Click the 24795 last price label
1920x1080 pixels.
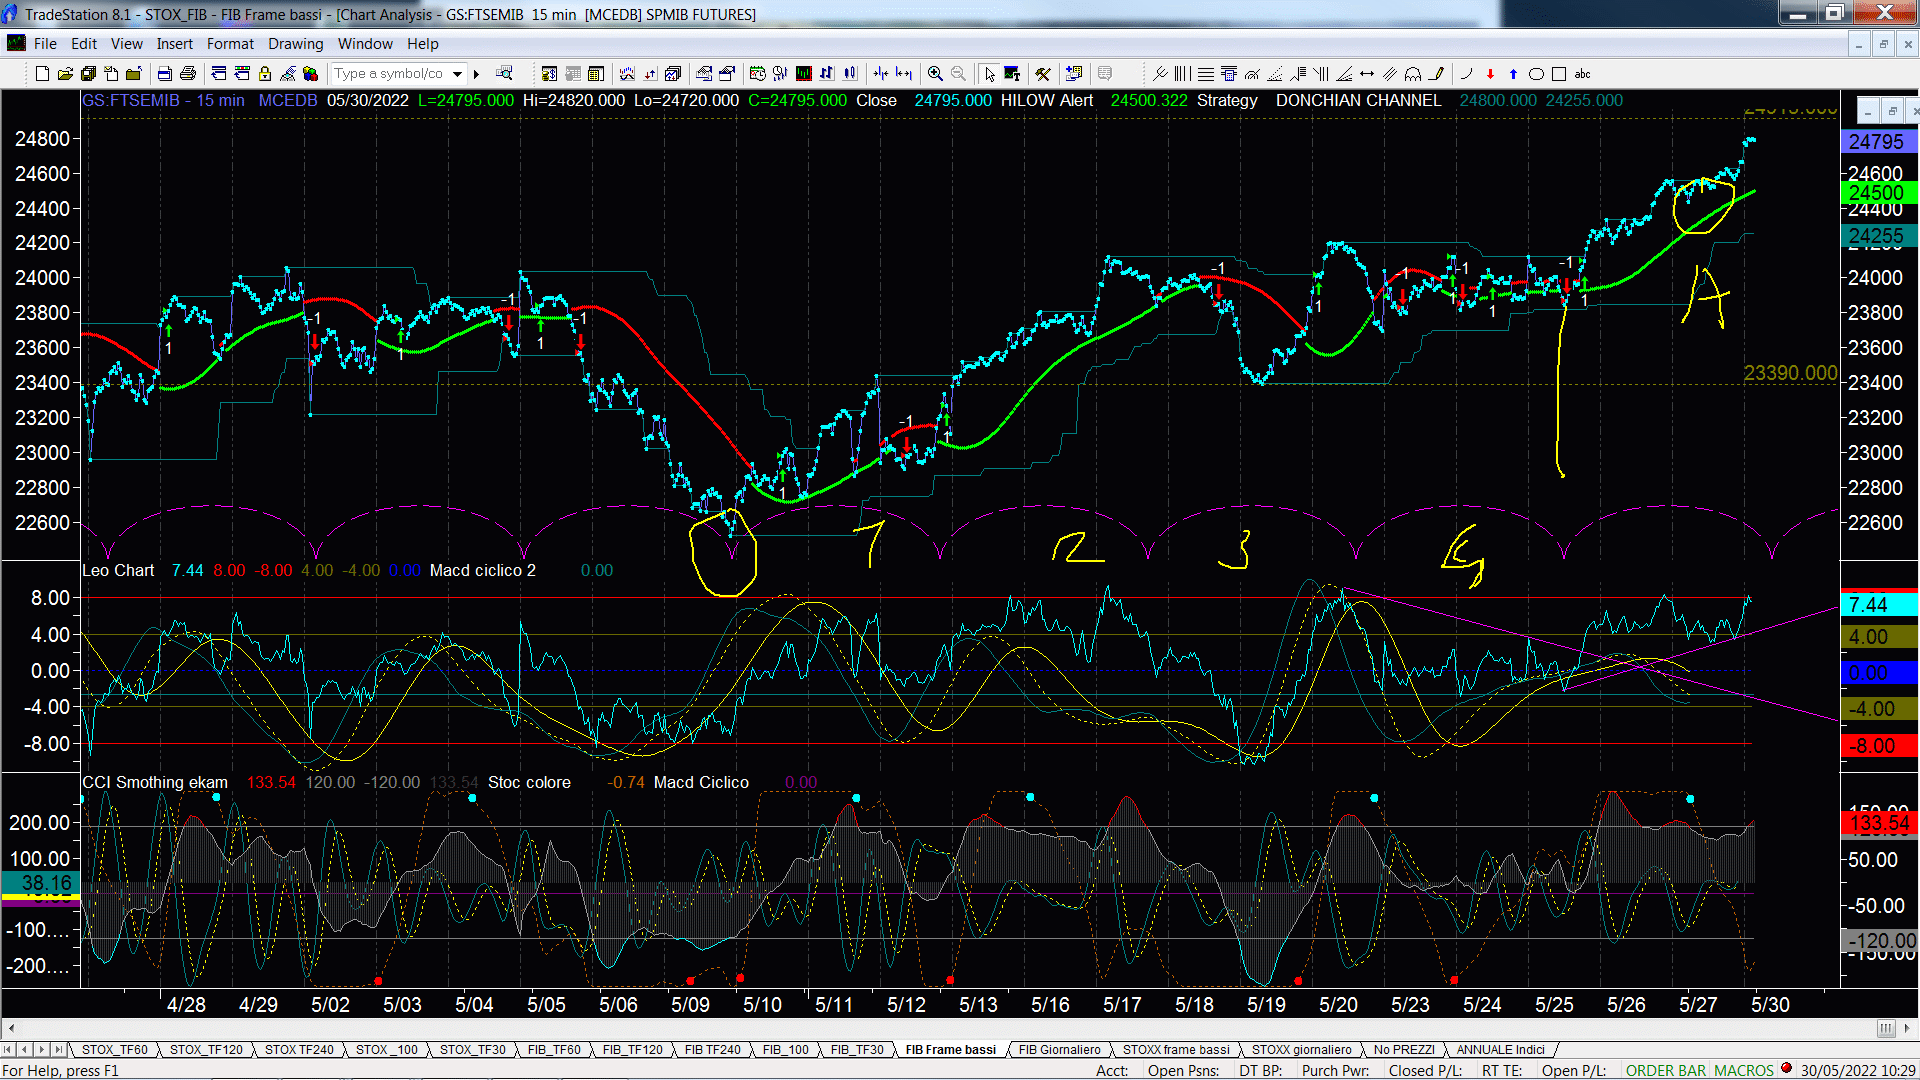click(x=1878, y=142)
